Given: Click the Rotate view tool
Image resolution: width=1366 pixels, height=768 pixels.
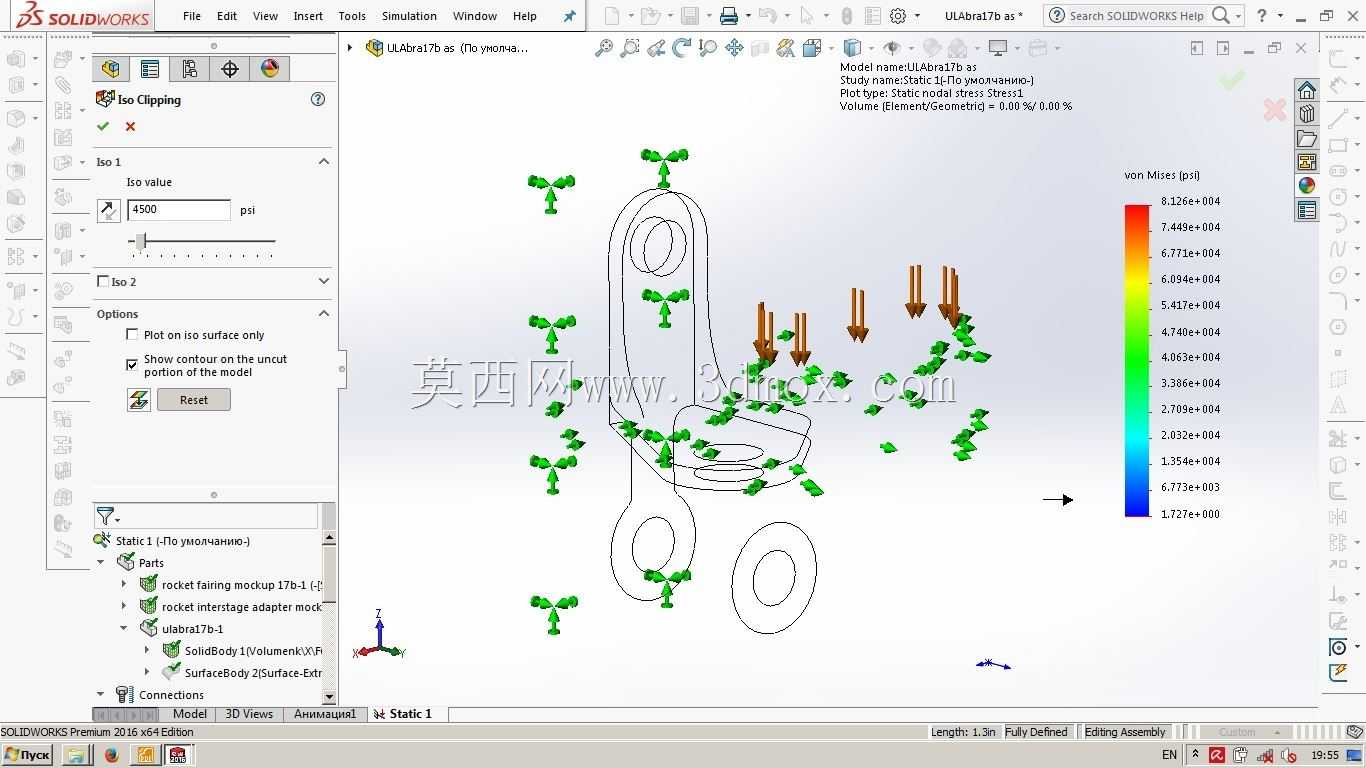Looking at the screenshot, I should tap(682, 47).
